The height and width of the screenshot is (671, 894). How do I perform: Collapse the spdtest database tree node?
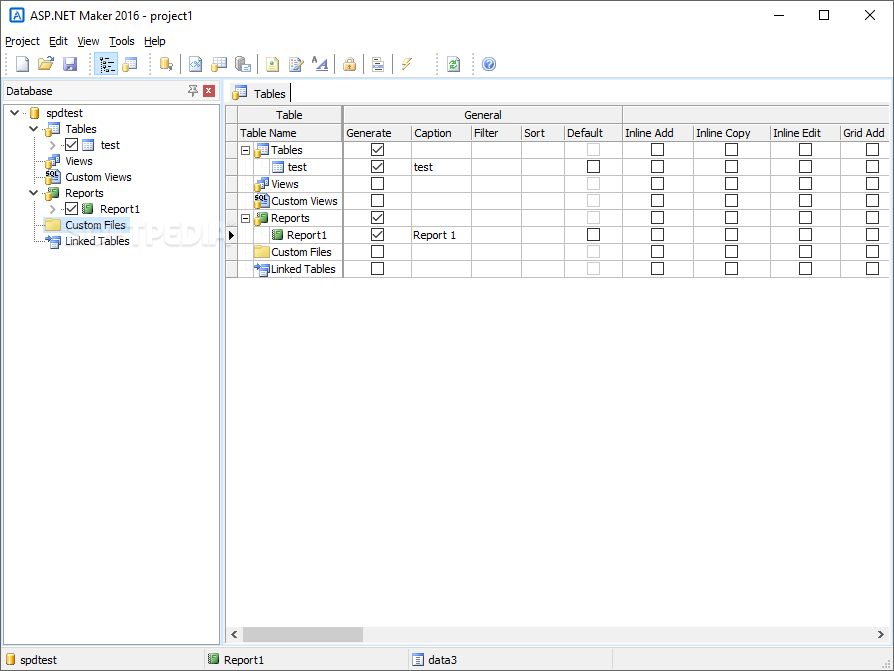tap(15, 113)
